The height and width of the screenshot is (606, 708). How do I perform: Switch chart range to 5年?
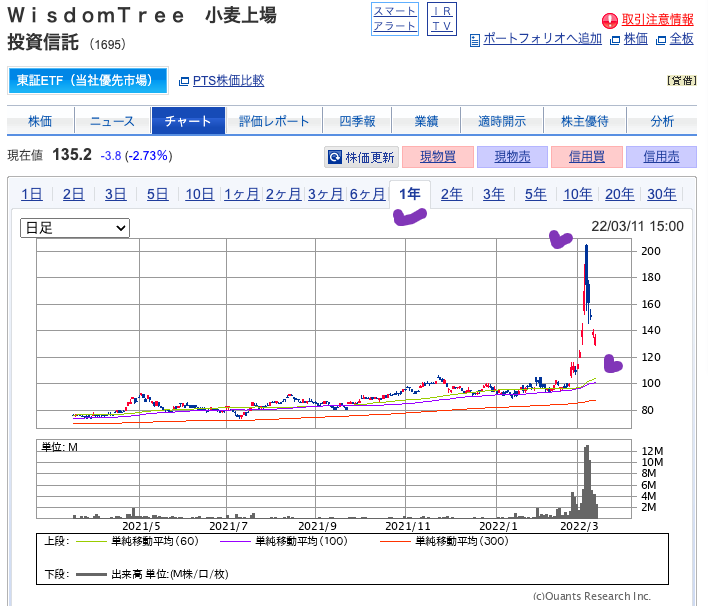(x=536, y=194)
